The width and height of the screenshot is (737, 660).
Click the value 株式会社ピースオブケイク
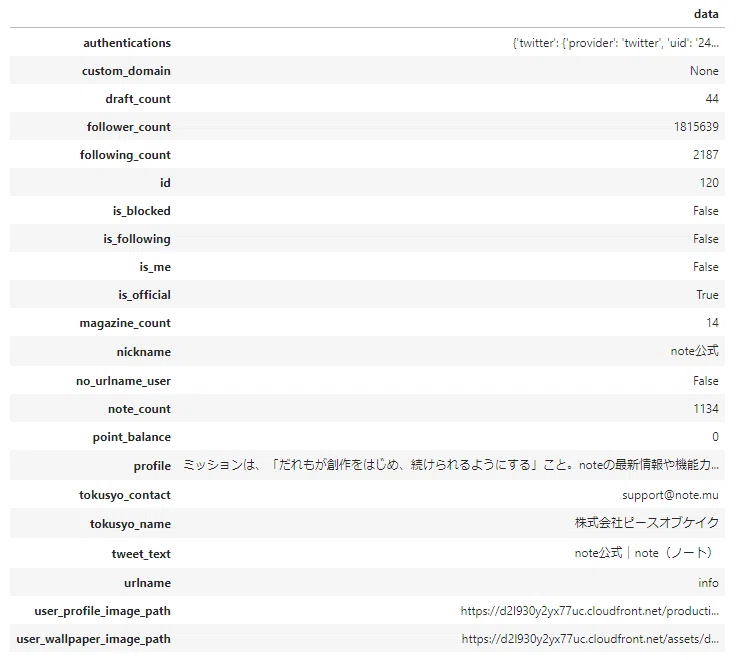click(647, 523)
